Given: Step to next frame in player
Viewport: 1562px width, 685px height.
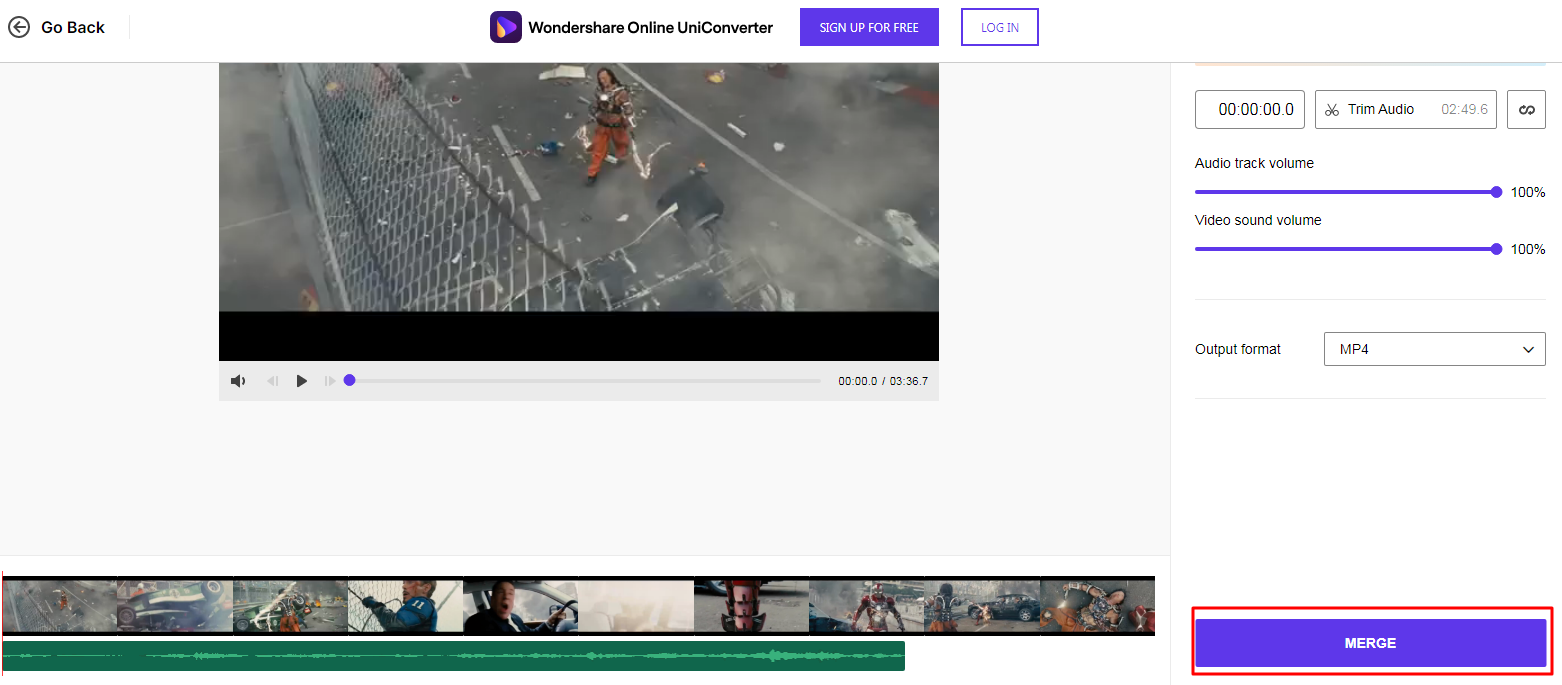Looking at the screenshot, I should 330,381.
